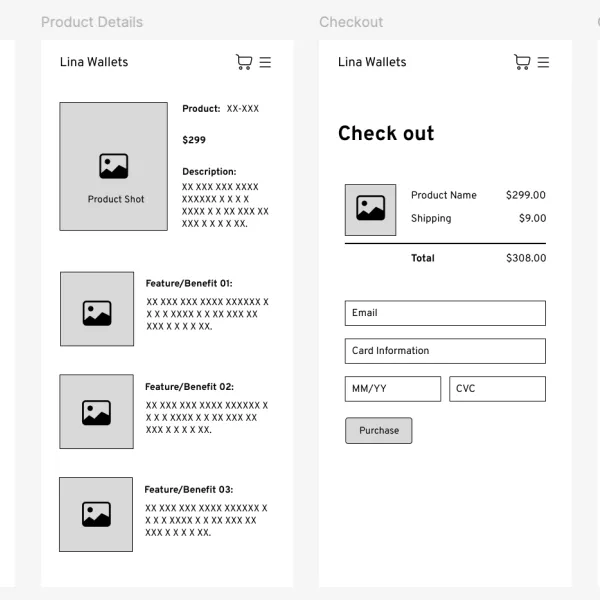This screenshot has height=600, width=600.
Task: Click the Check out heading
Action: pos(386,133)
